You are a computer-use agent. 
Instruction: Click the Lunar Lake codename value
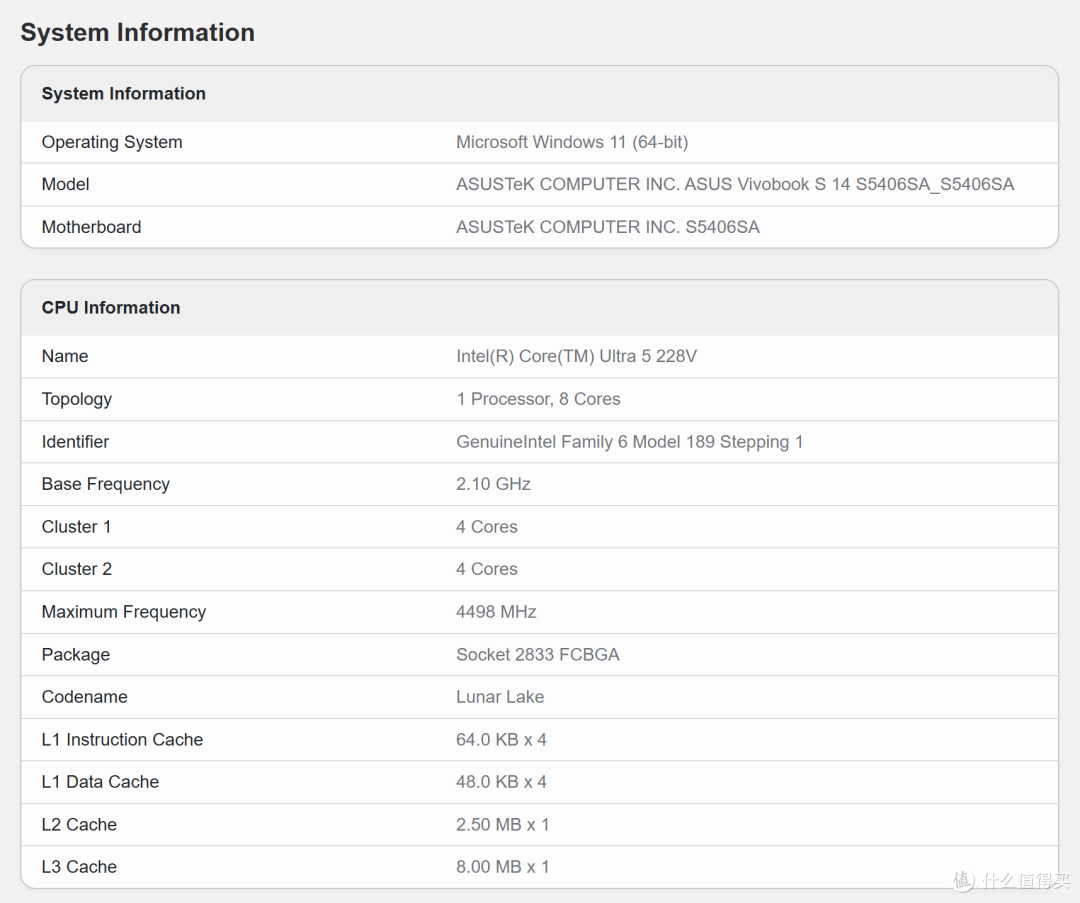tap(500, 696)
